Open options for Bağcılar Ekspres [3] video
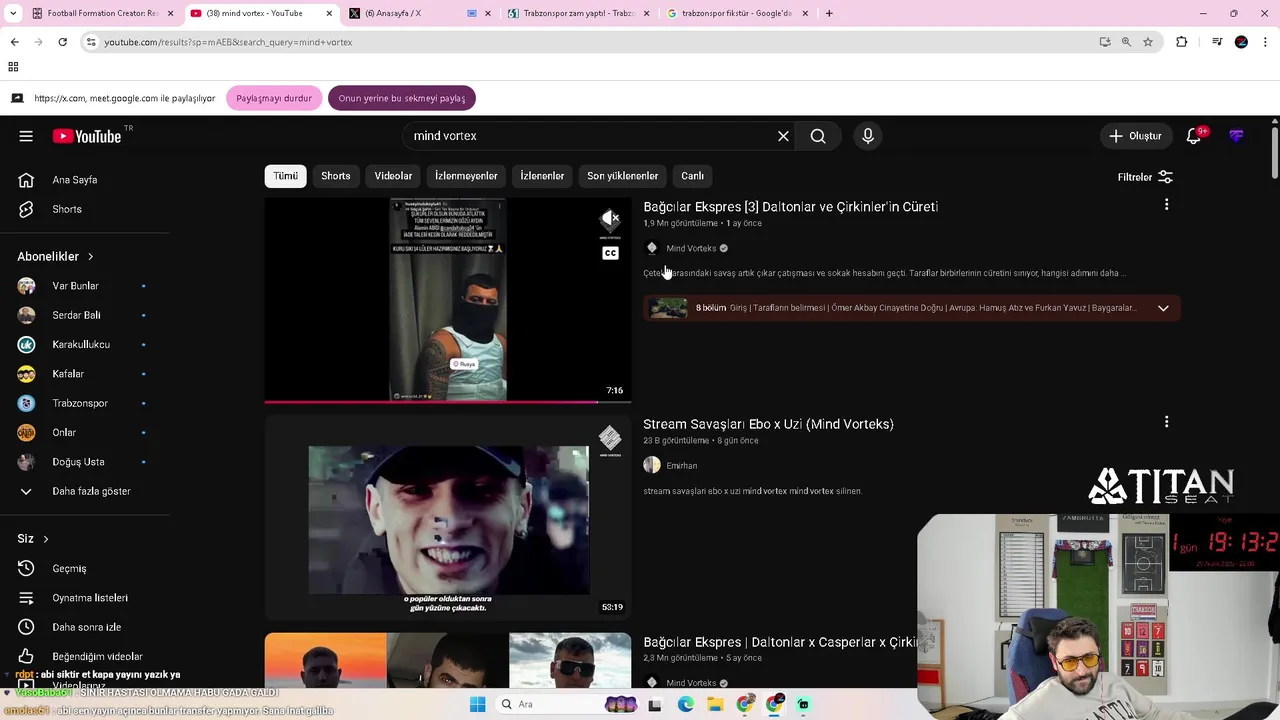The width and height of the screenshot is (1280, 720). (x=1166, y=205)
